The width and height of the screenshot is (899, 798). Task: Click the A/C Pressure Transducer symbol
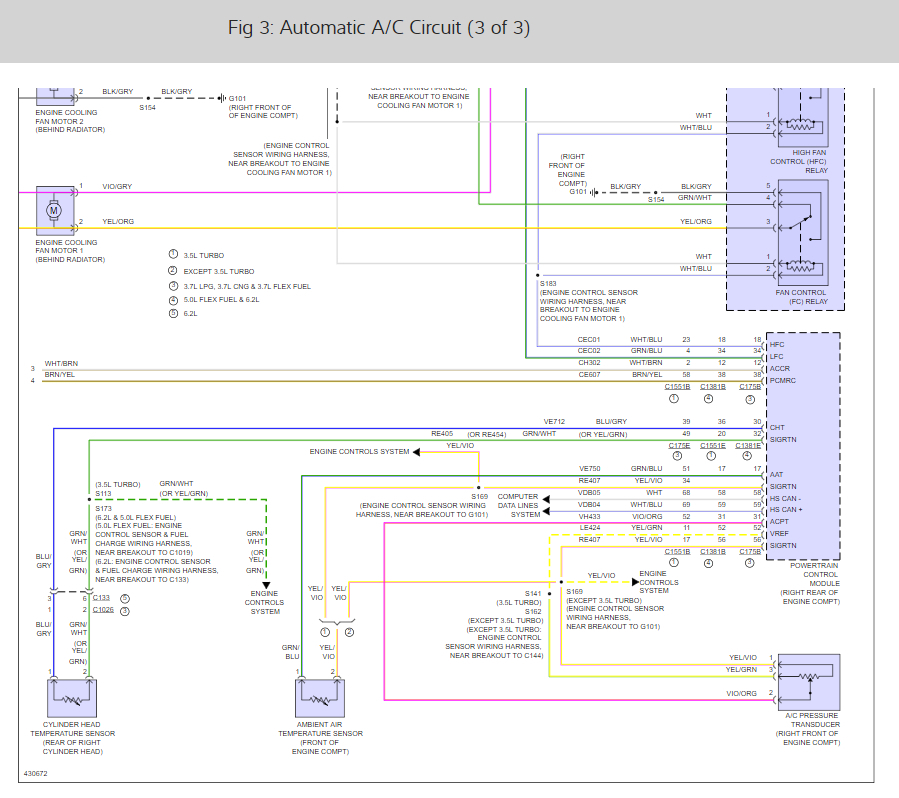click(x=809, y=682)
